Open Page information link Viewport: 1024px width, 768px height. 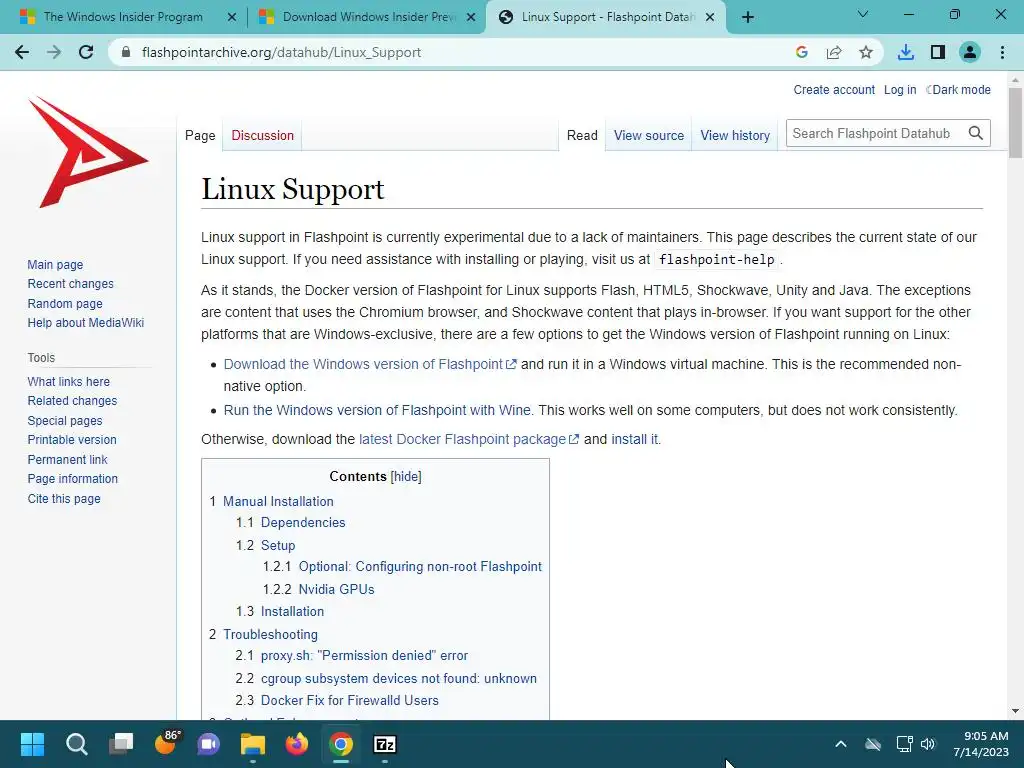pos(72,479)
